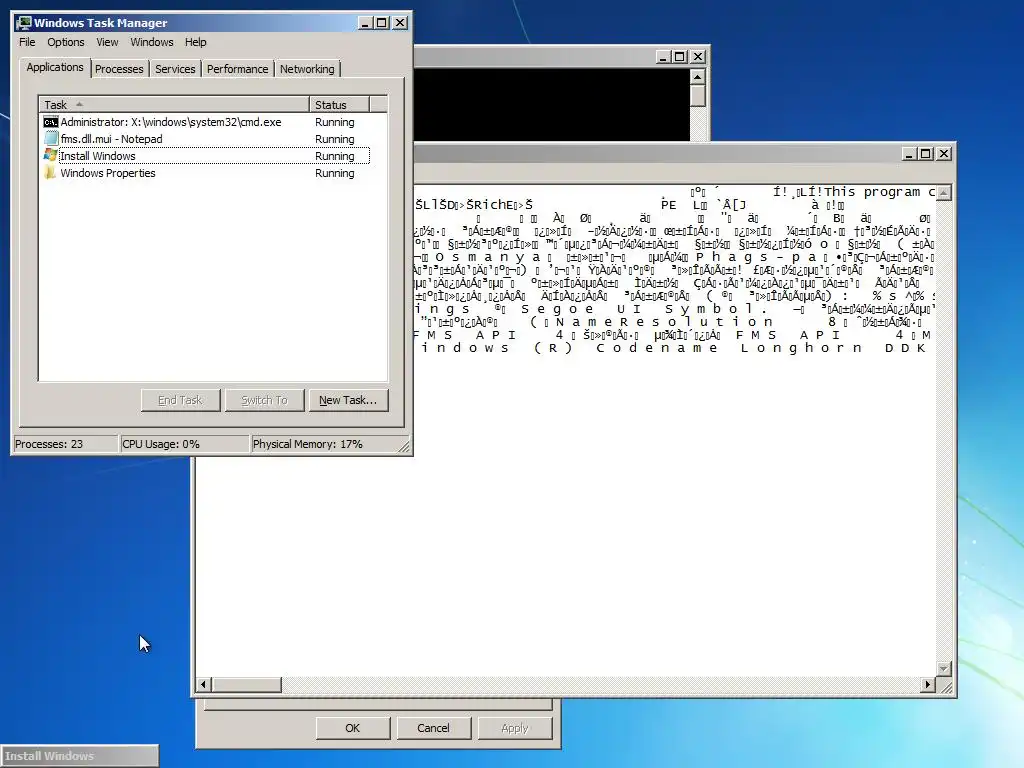Select the fms.dll.mui - Notepad task

(x=206, y=139)
